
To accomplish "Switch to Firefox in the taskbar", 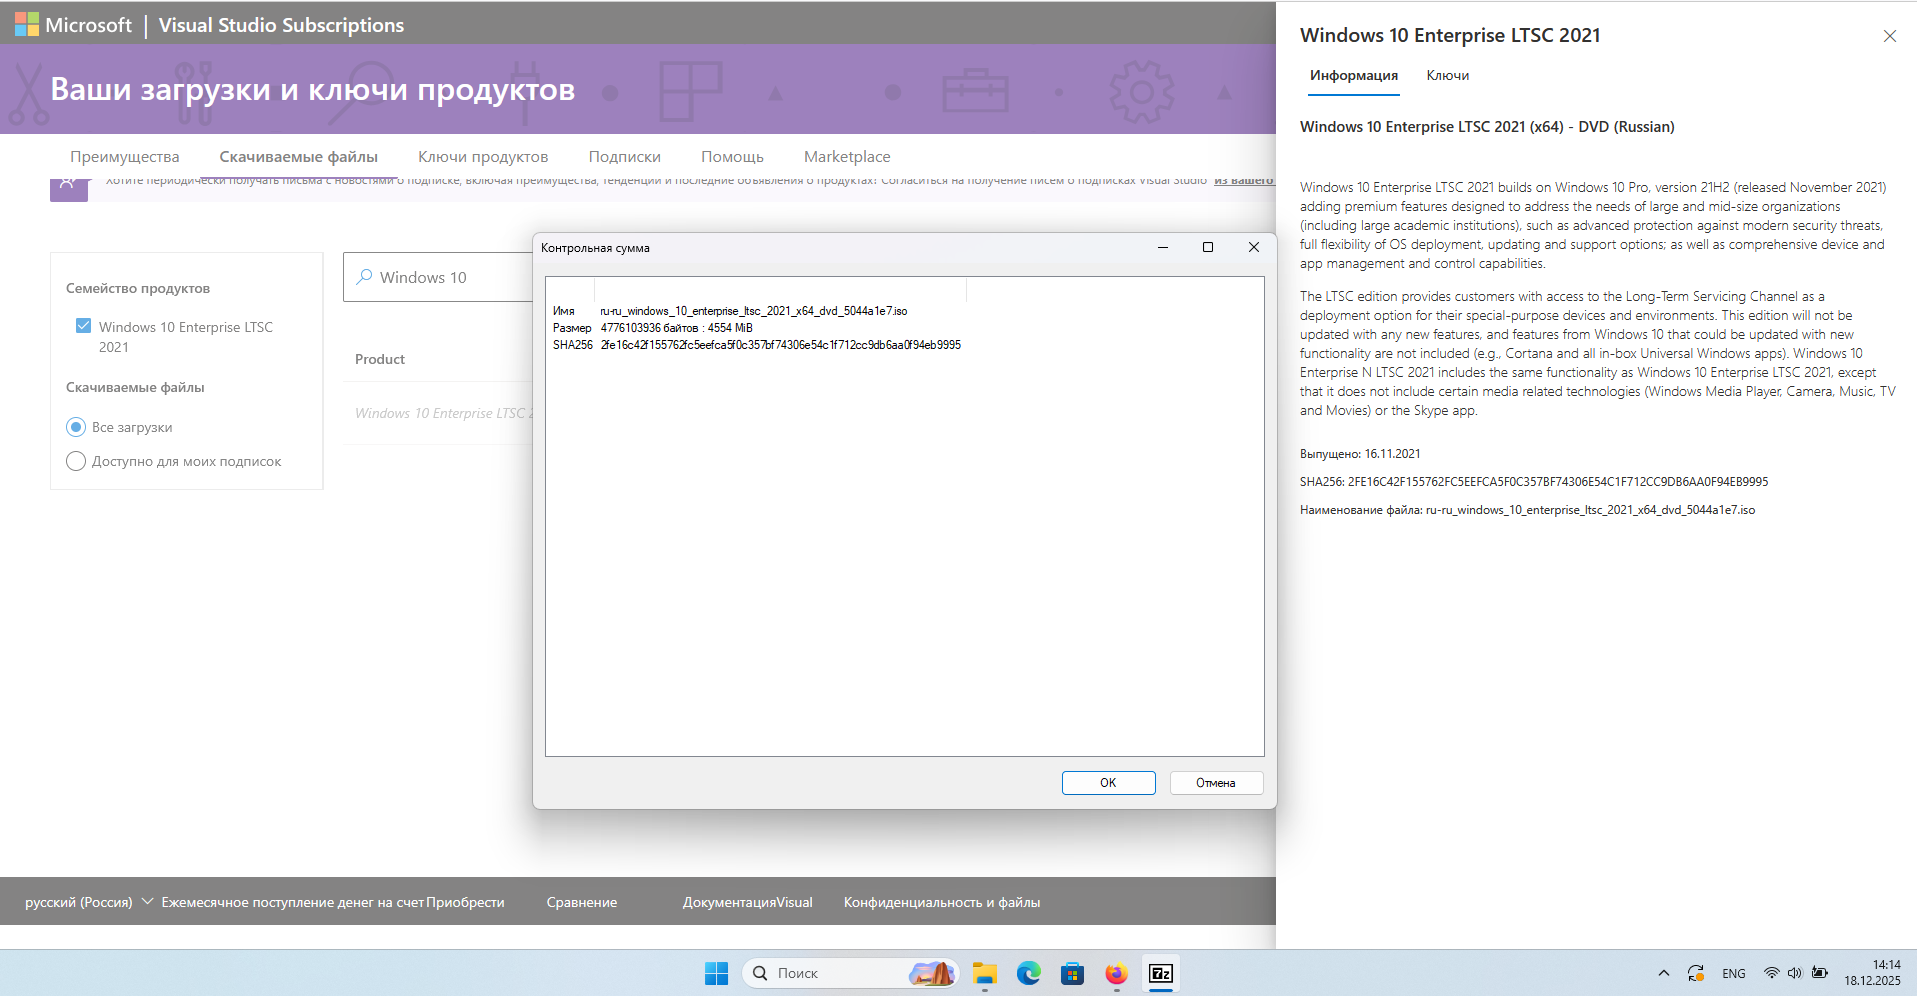I will 1116,973.
